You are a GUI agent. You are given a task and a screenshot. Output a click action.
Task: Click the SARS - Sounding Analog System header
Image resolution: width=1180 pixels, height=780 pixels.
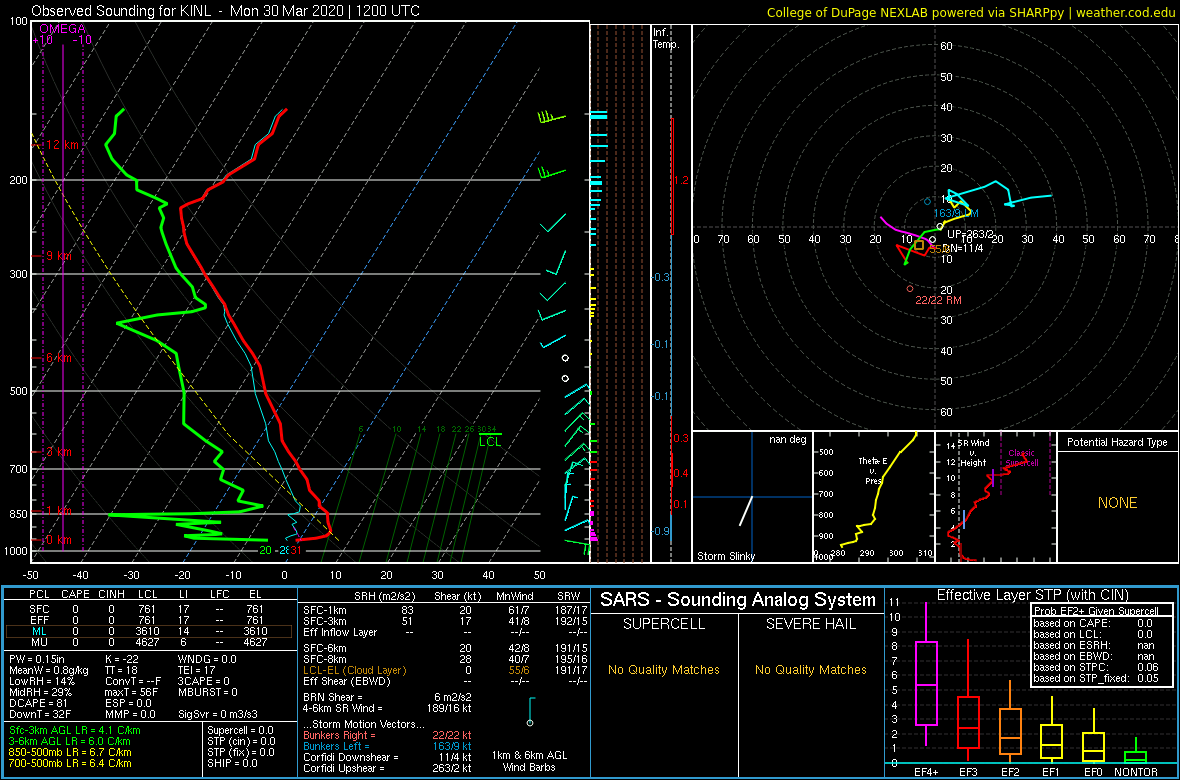[738, 600]
